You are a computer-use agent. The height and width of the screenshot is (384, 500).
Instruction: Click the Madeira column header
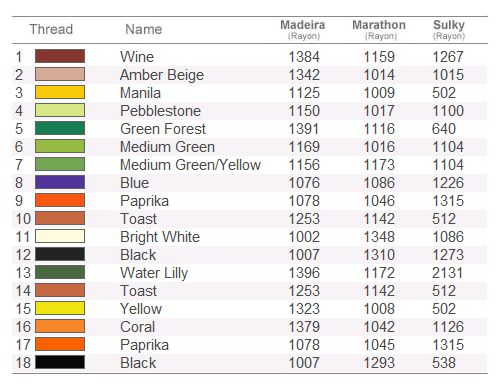tap(303, 29)
